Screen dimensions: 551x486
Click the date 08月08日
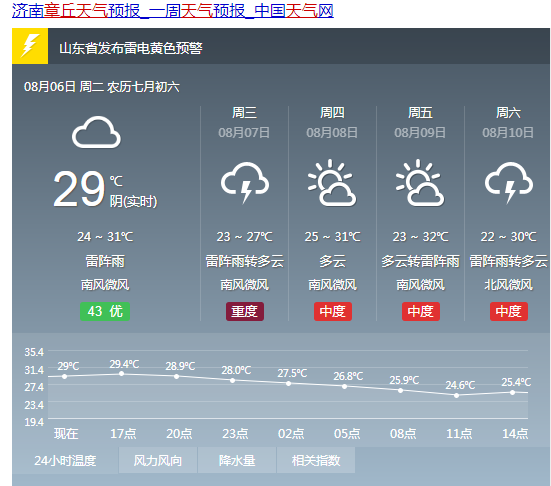coord(332,132)
